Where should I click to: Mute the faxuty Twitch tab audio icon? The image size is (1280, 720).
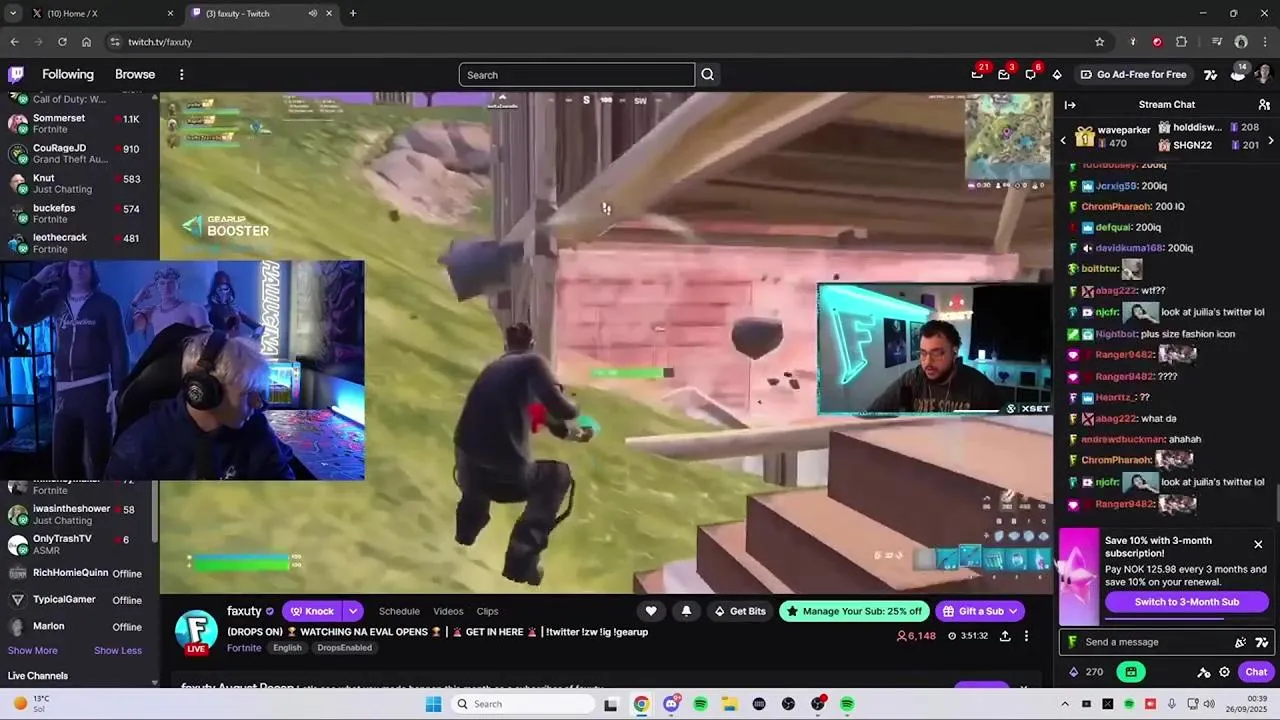tap(313, 13)
